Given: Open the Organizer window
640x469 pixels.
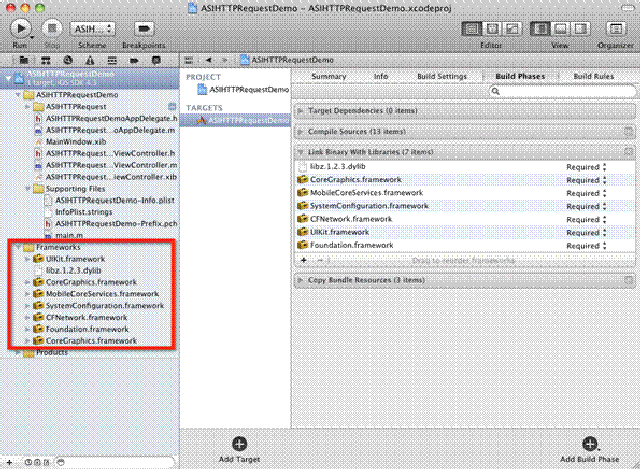Looking at the screenshot, I should [616, 29].
